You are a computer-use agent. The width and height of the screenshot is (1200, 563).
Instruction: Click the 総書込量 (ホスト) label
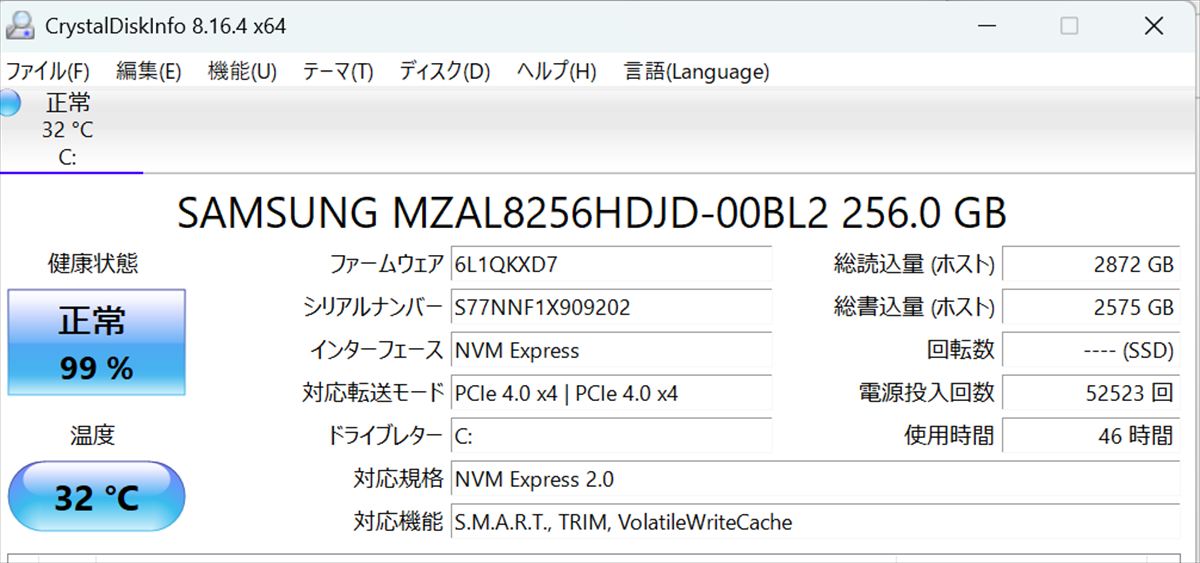(x=914, y=307)
